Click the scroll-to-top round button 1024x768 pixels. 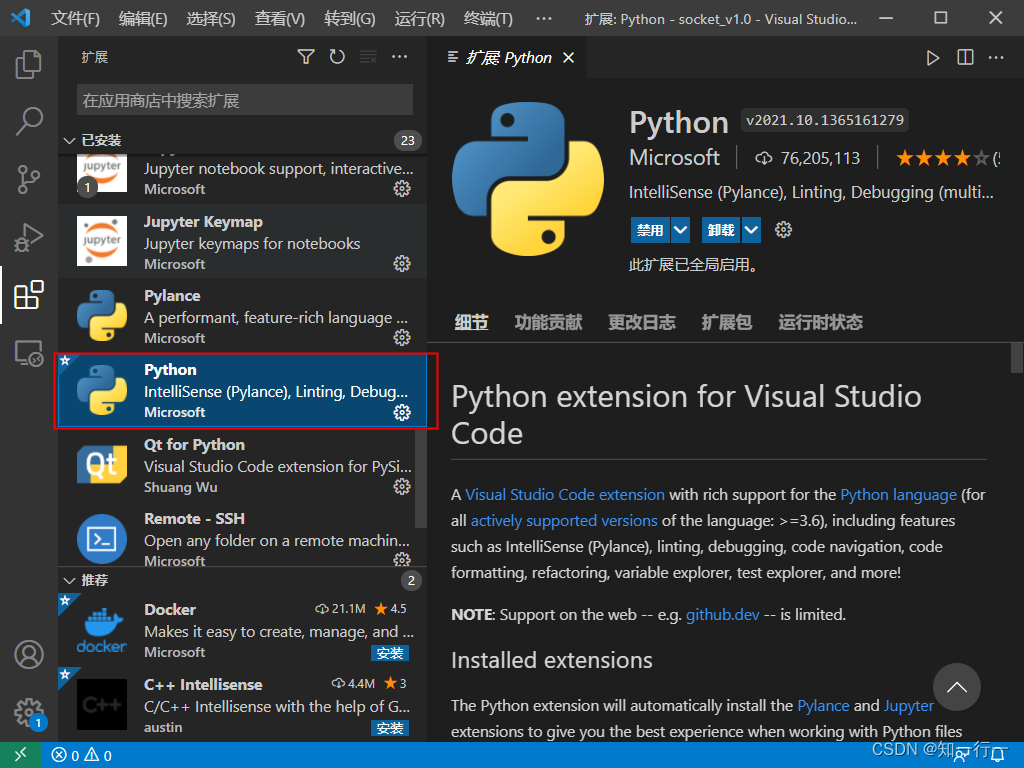tap(957, 687)
